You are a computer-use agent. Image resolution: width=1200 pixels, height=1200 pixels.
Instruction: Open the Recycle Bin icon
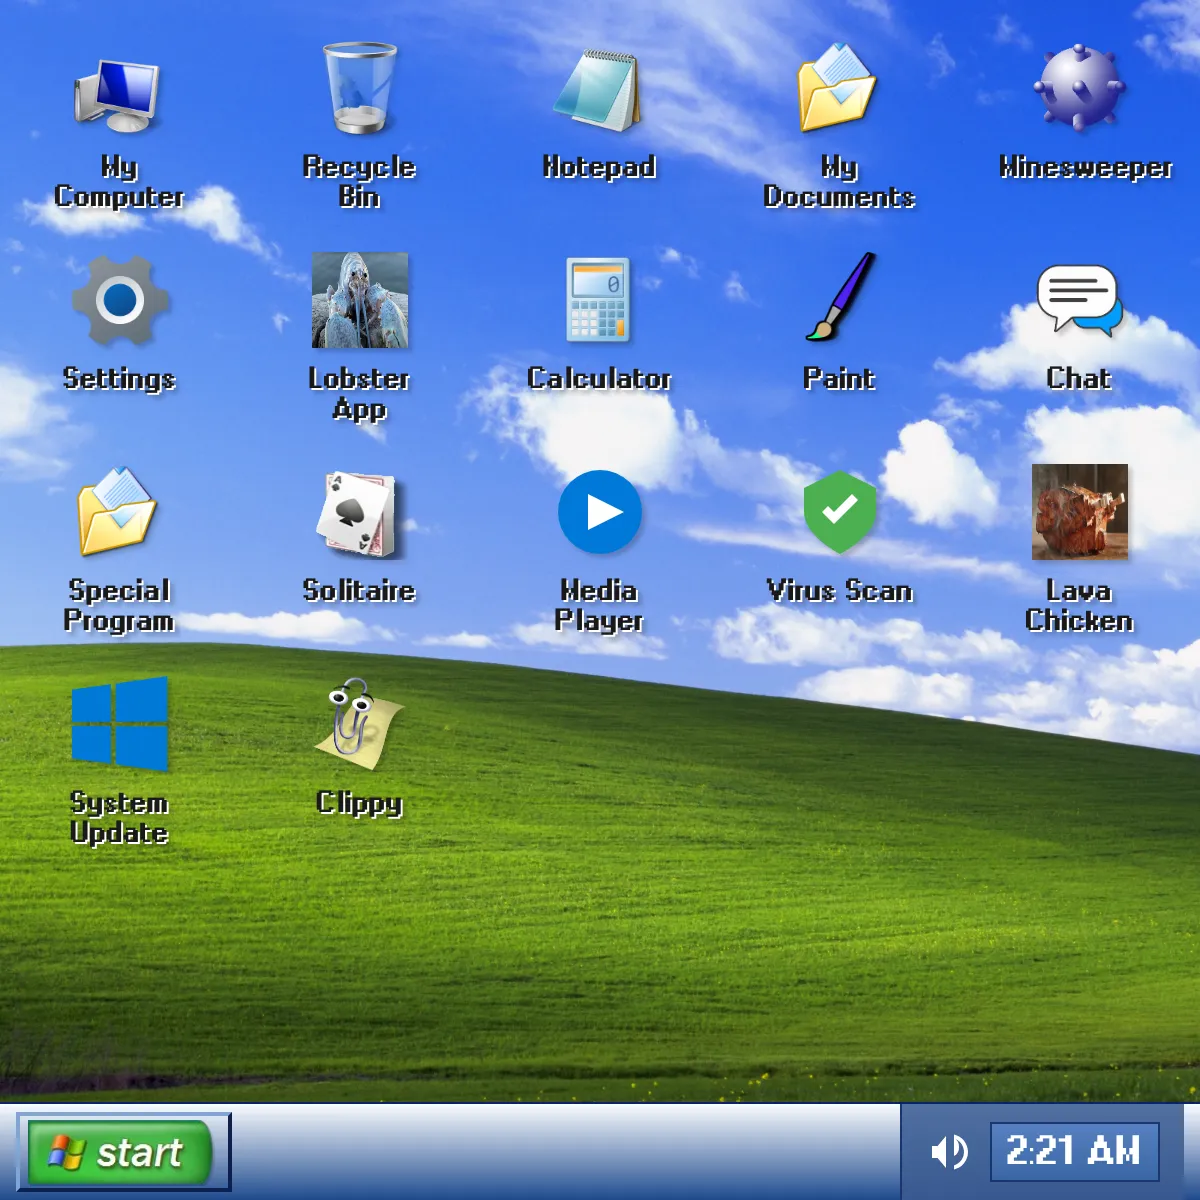coord(360,89)
